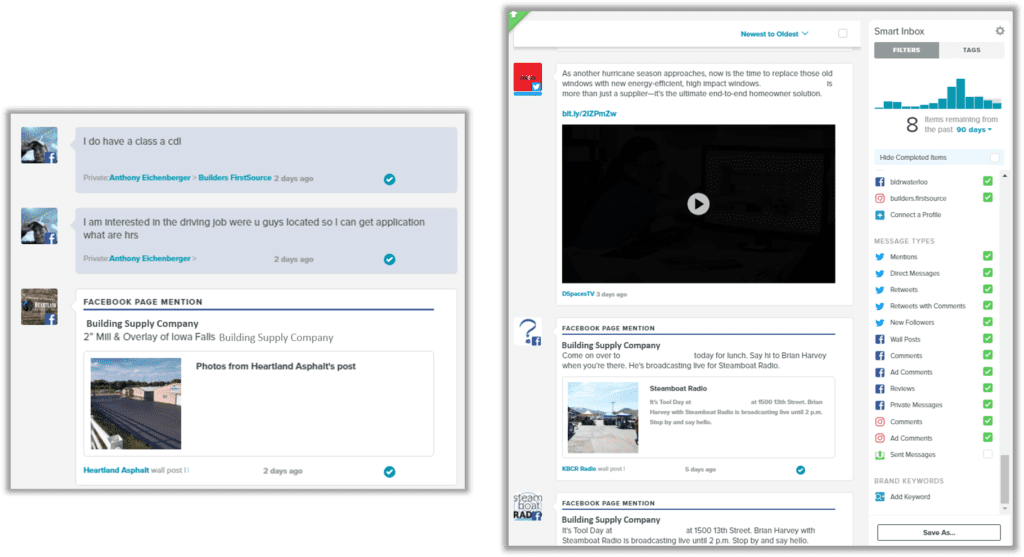Click the filter list scrollbar down arrow
This screenshot has height=557, width=1024.
(1004, 508)
